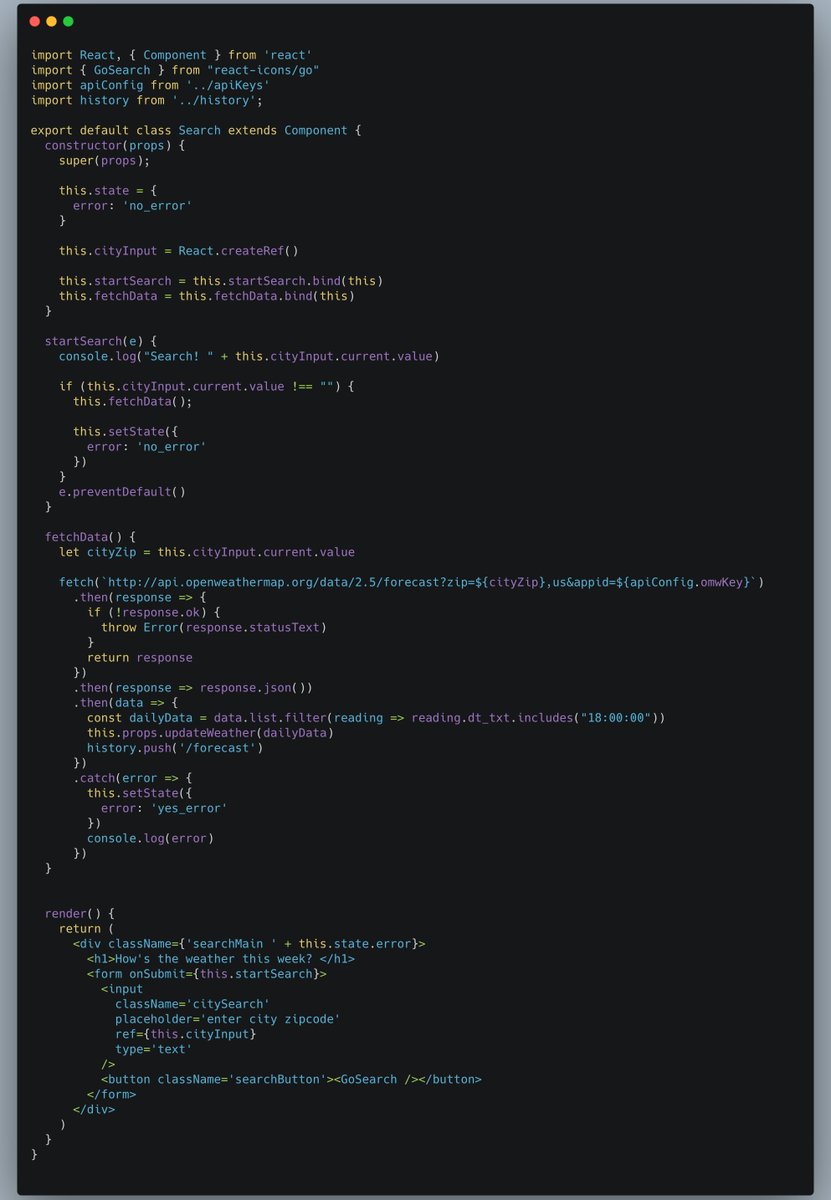Image resolution: width=831 pixels, height=1200 pixels.
Task: Click the "history.push('/forecast')" line
Action: pos(175,748)
